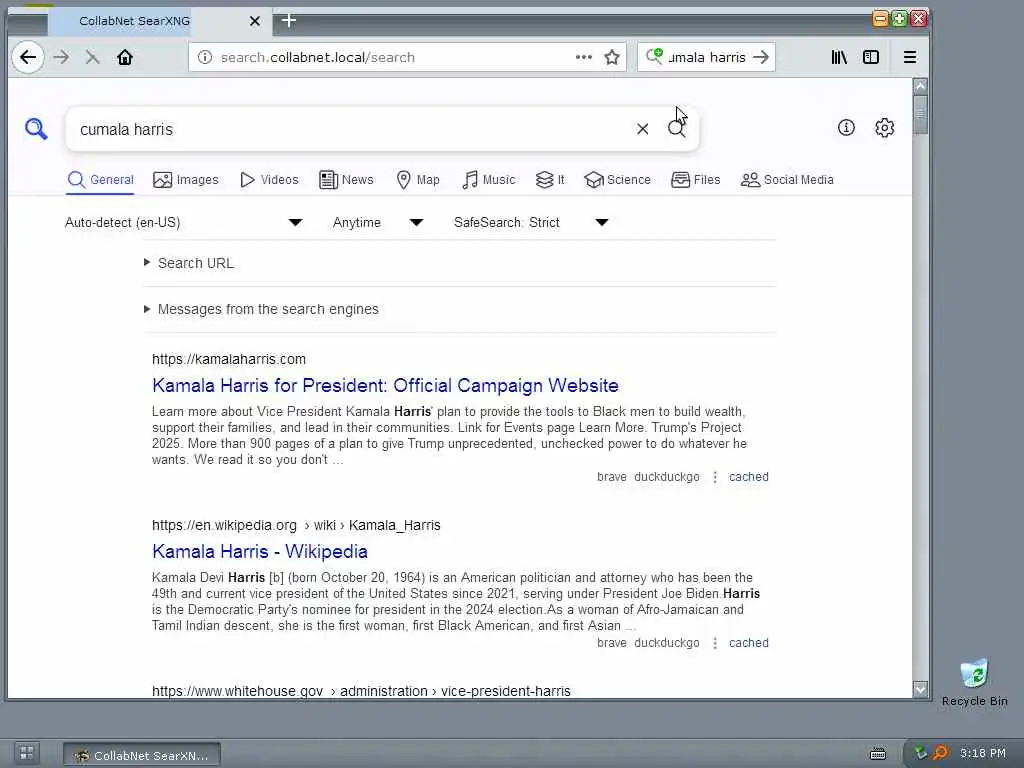Switch to the Social Media category
This screenshot has width=1024, height=768.
tap(787, 180)
